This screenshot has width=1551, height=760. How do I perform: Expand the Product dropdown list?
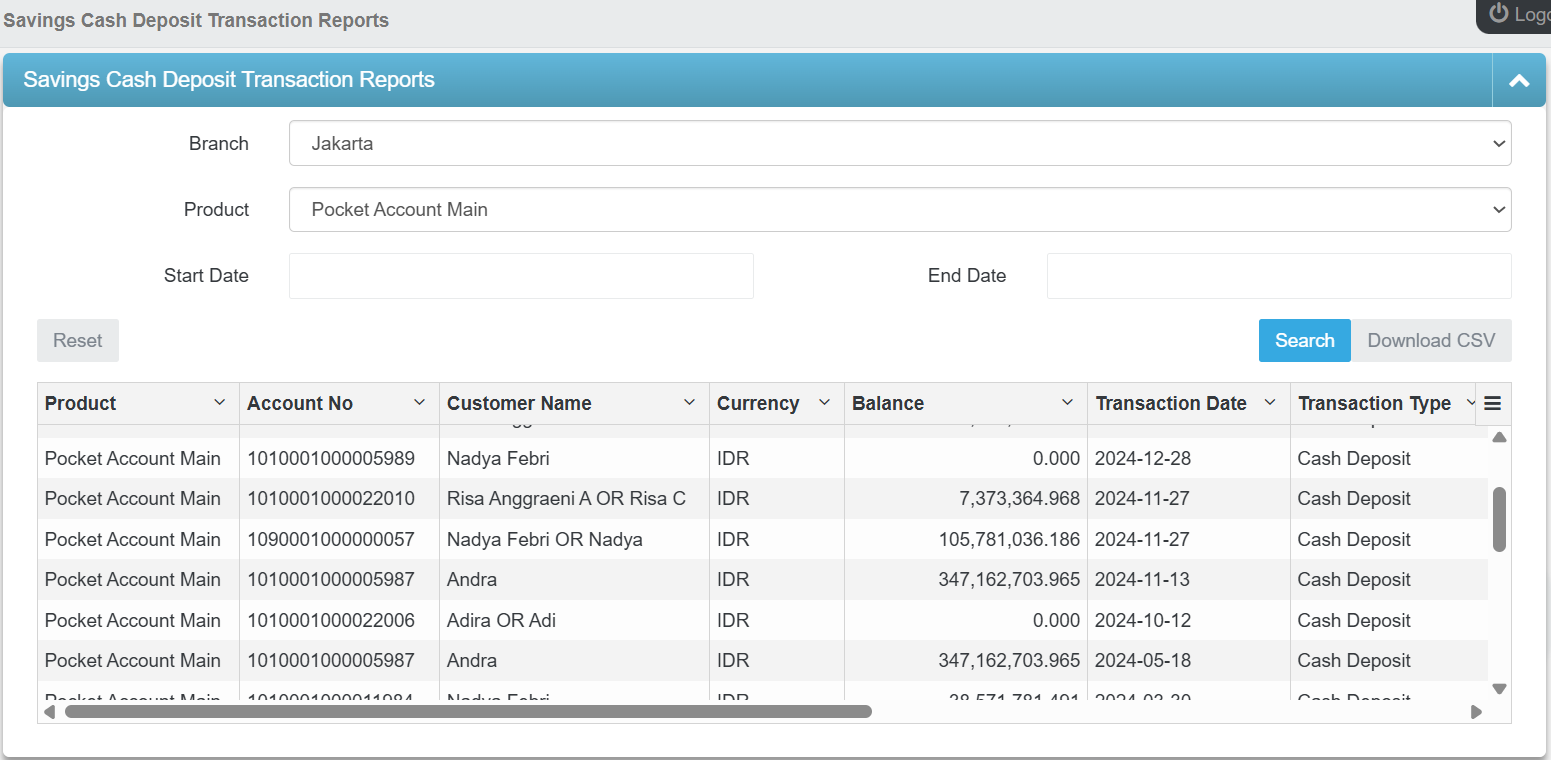(899, 210)
